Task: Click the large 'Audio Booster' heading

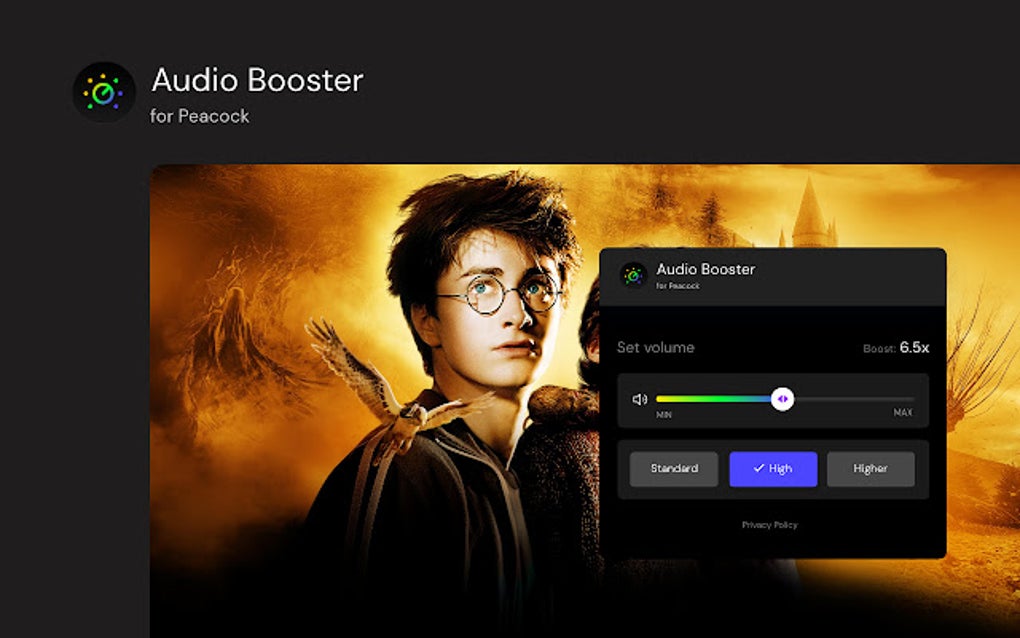Action: (258, 80)
